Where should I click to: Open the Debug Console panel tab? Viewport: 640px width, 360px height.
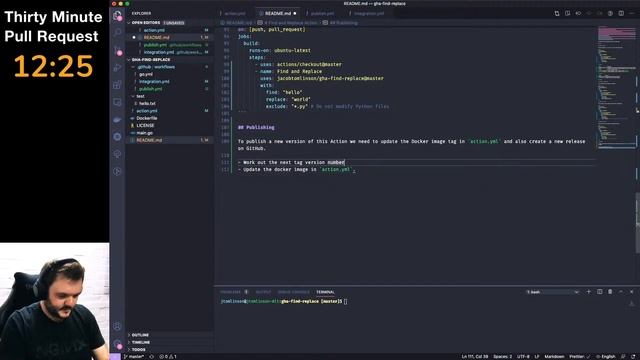click(x=293, y=292)
